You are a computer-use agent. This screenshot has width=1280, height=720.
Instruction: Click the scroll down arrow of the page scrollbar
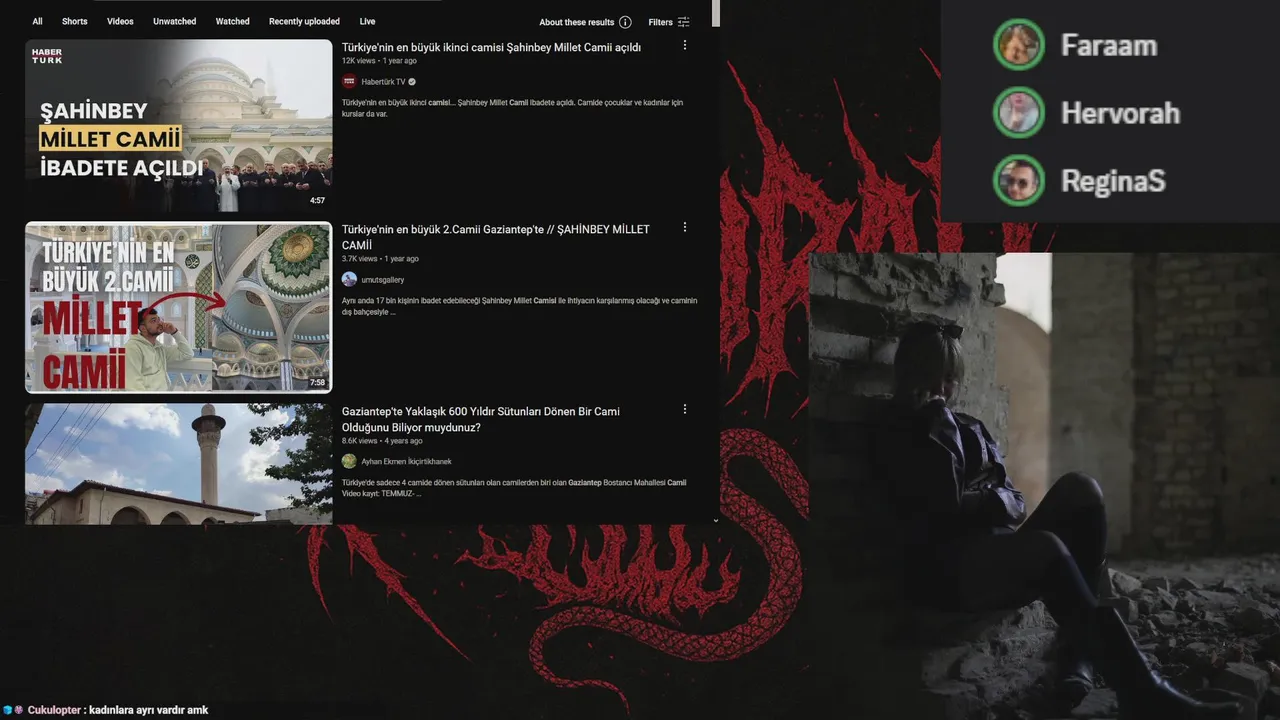pos(716,520)
